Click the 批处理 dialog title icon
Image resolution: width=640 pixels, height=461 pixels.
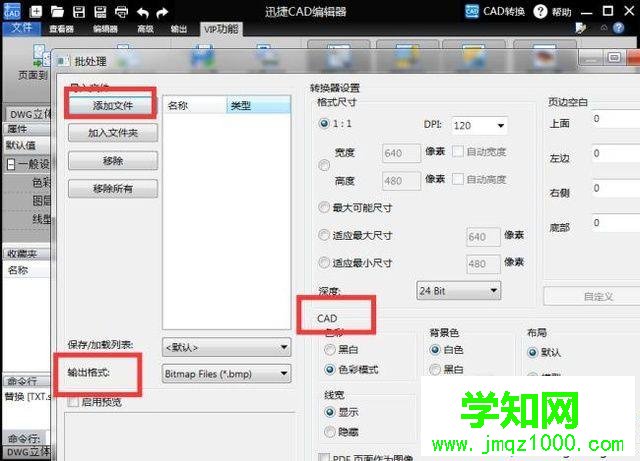(62, 61)
